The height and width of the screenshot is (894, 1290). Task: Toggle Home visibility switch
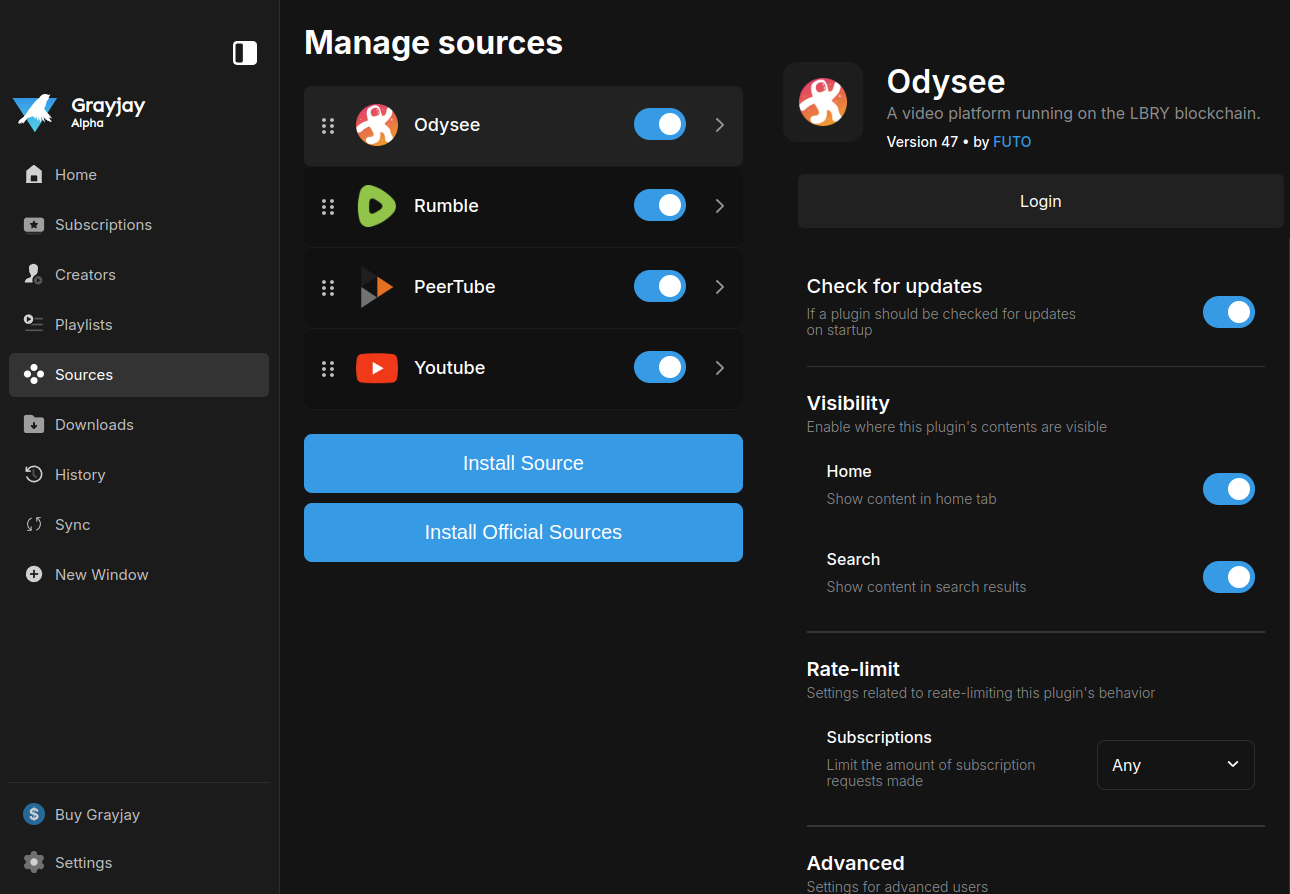coord(1229,489)
